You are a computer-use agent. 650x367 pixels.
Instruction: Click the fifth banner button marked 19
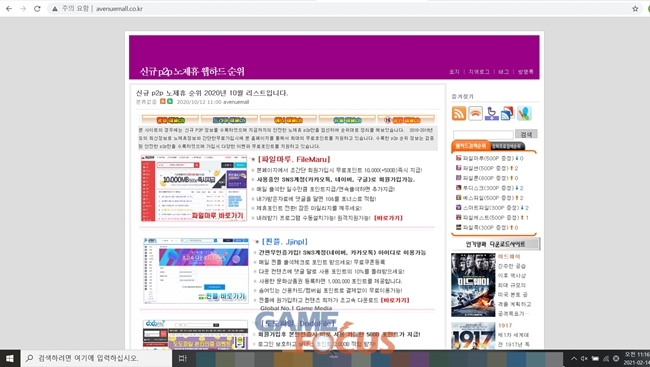pyautogui.click(x=406, y=120)
